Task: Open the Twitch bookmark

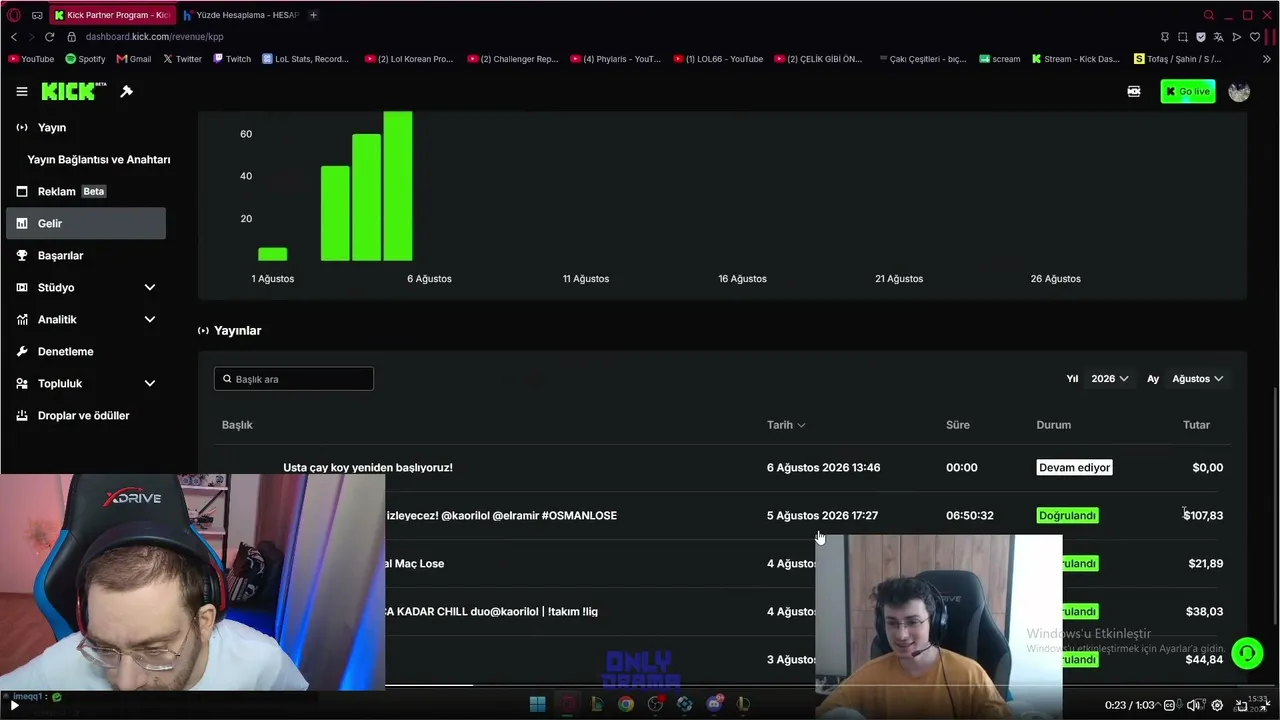Action: pyautogui.click(x=232, y=59)
